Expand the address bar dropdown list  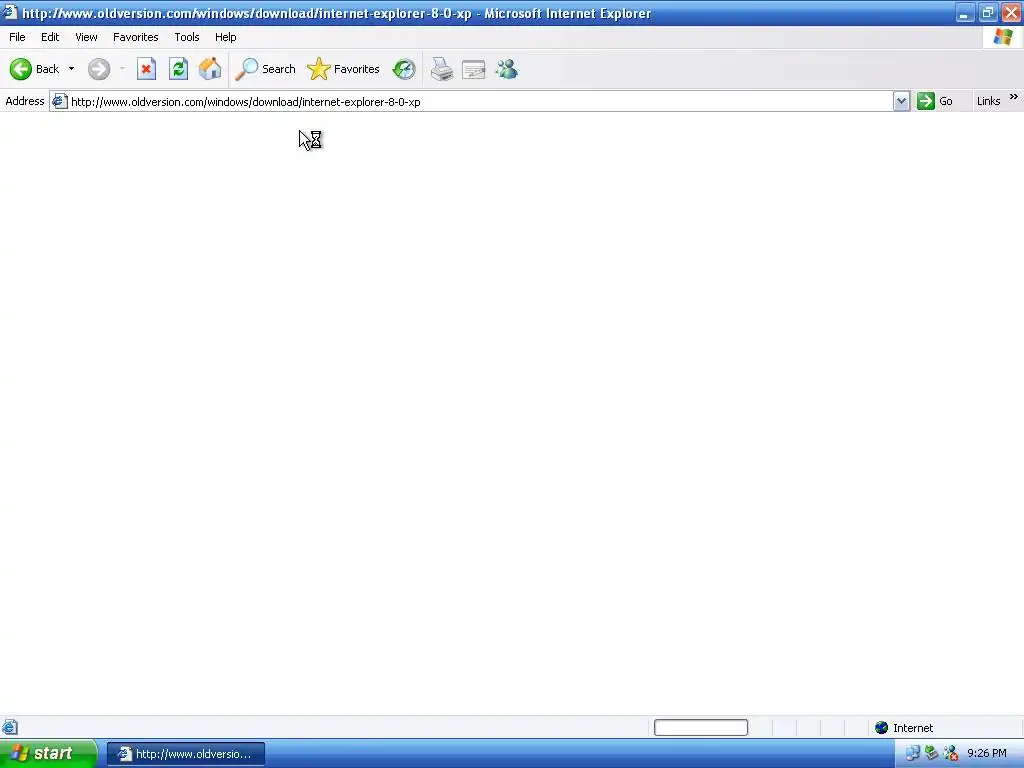point(901,101)
